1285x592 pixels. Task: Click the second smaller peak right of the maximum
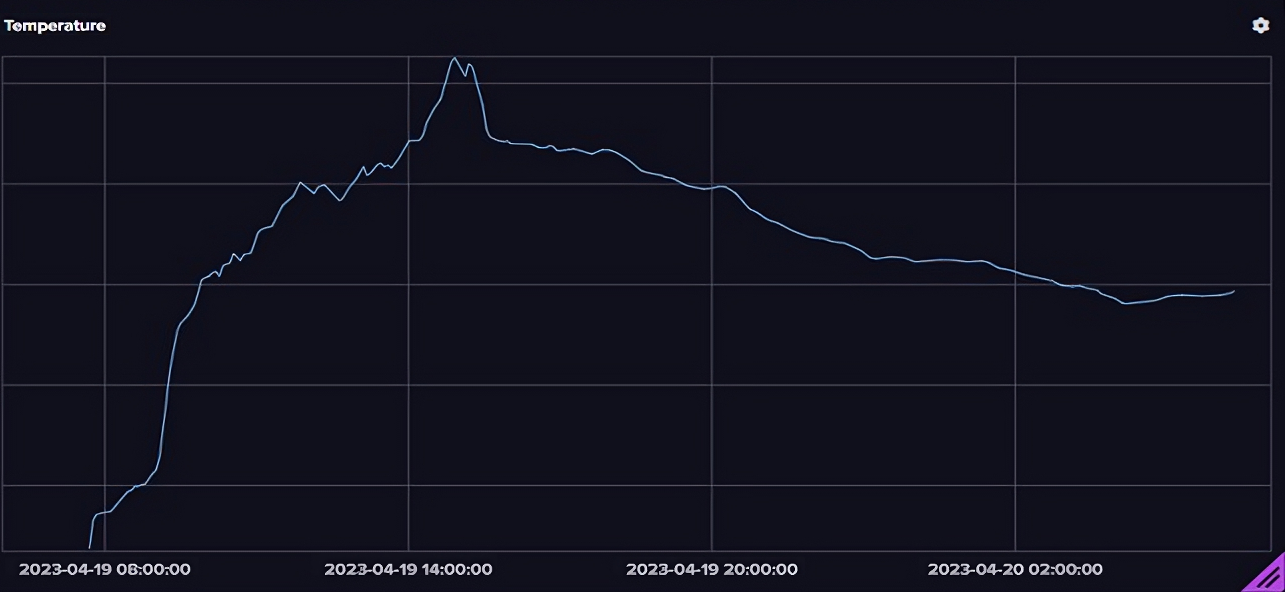[469, 65]
